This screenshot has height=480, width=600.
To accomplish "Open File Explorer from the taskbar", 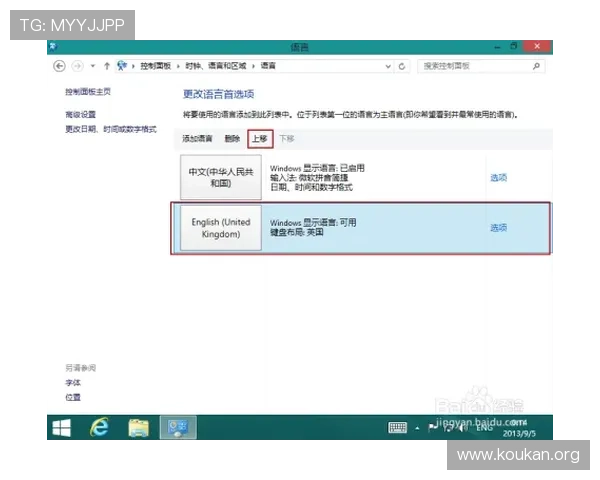I will click(139, 428).
